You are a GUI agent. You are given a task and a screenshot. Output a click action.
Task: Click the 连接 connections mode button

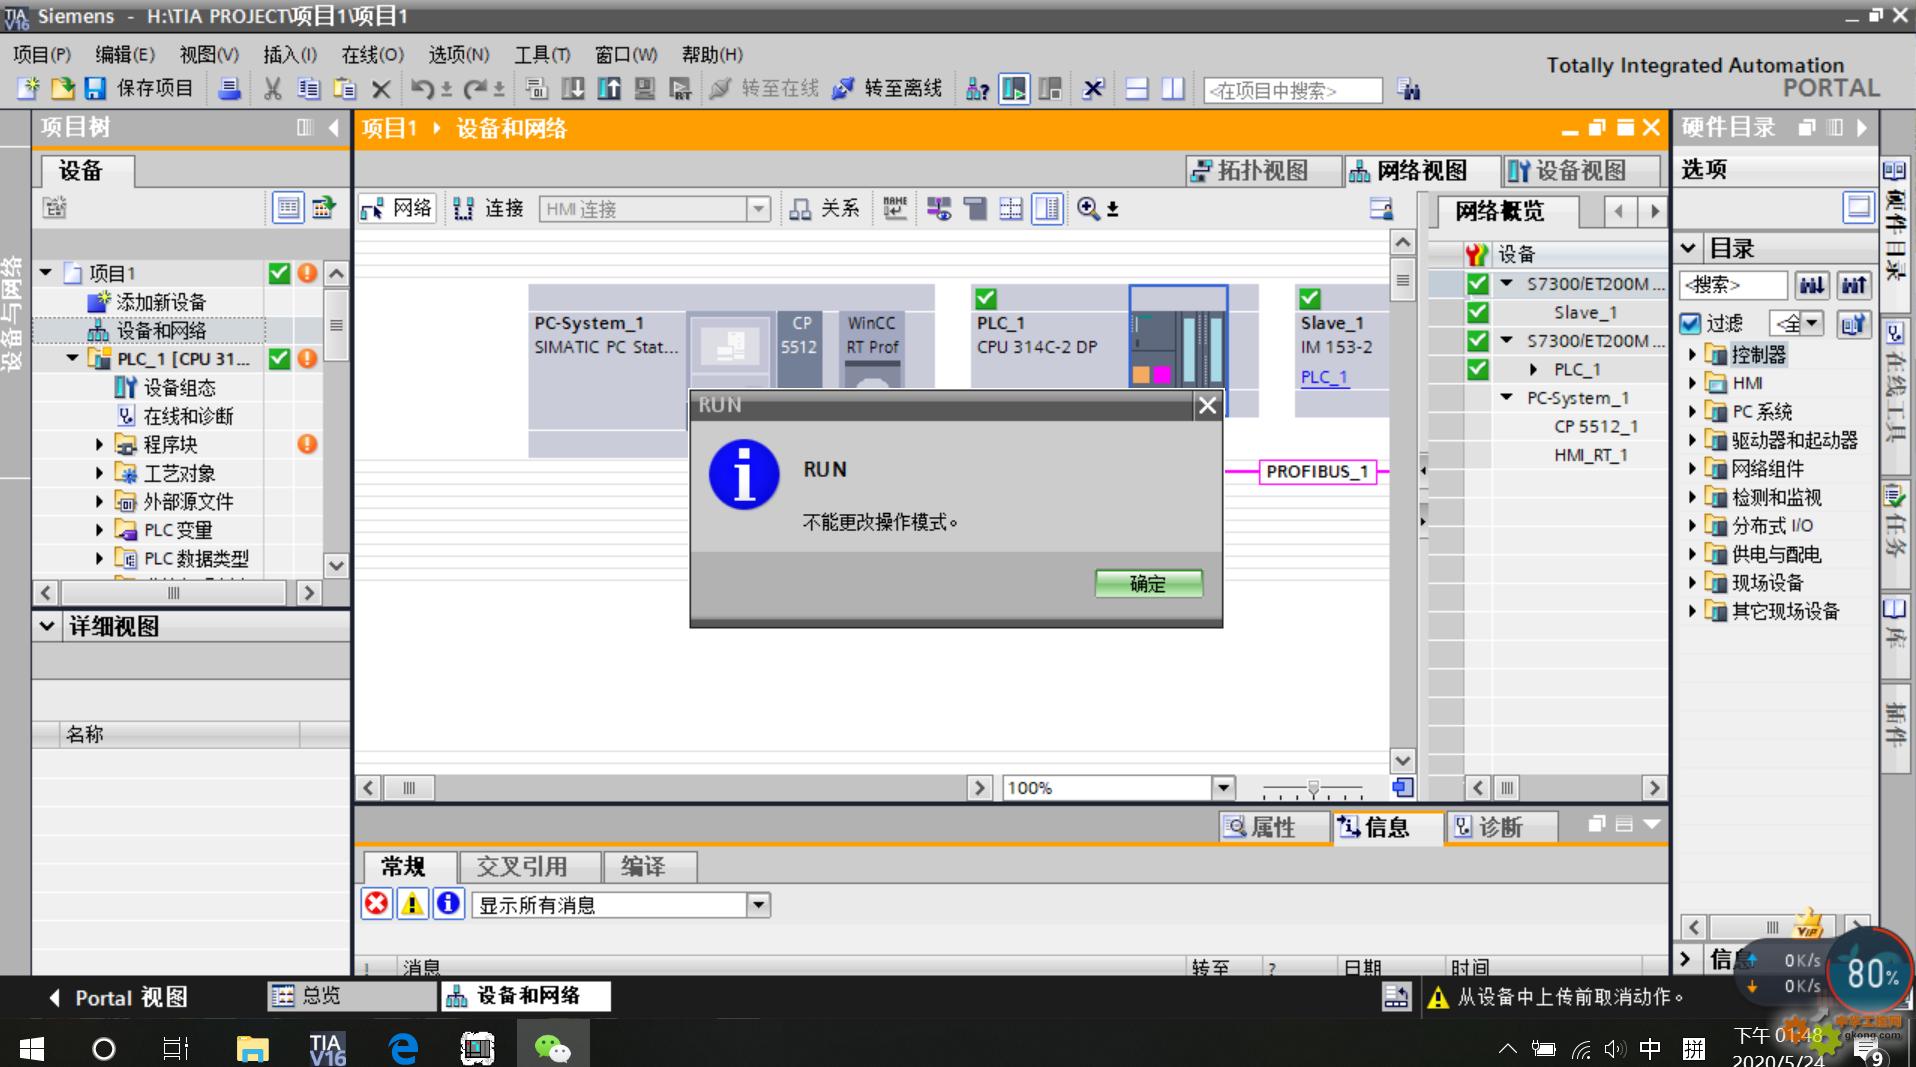coord(489,208)
